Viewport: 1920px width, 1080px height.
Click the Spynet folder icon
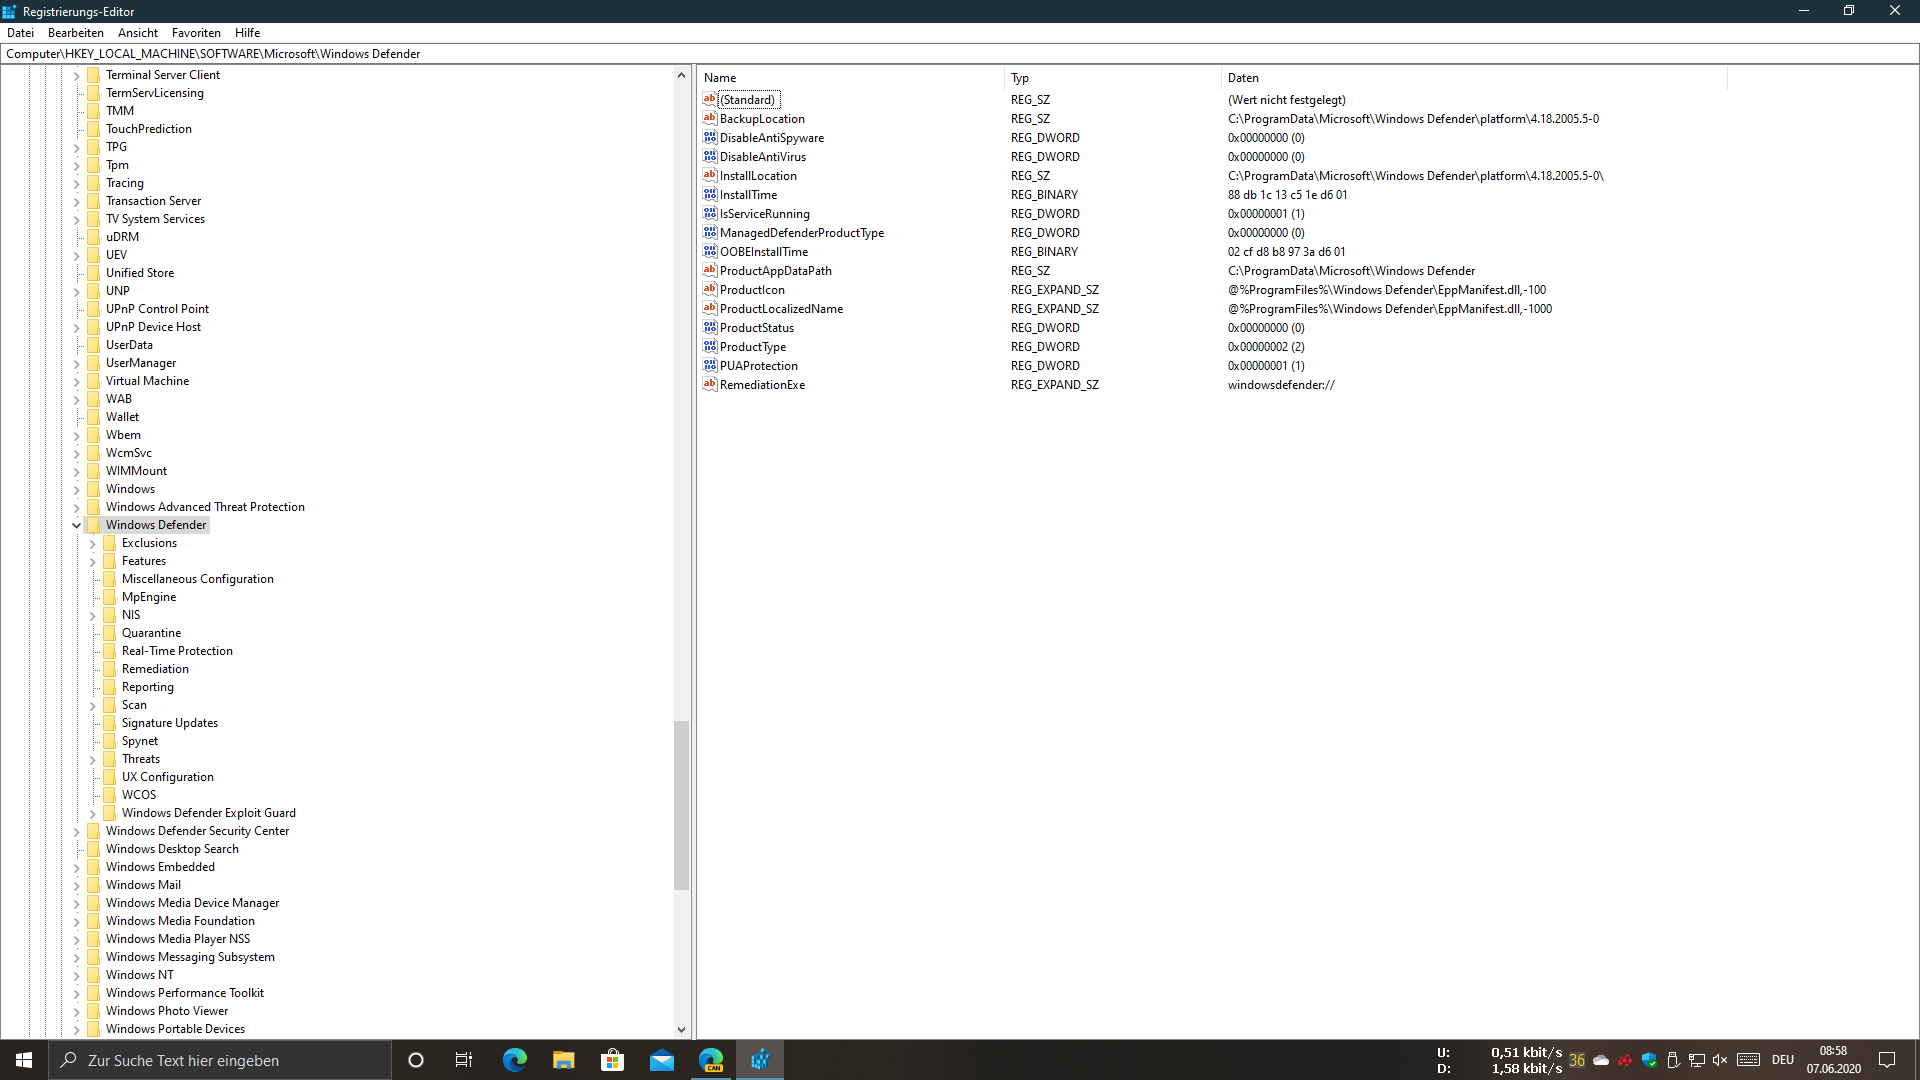[x=110, y=741]
